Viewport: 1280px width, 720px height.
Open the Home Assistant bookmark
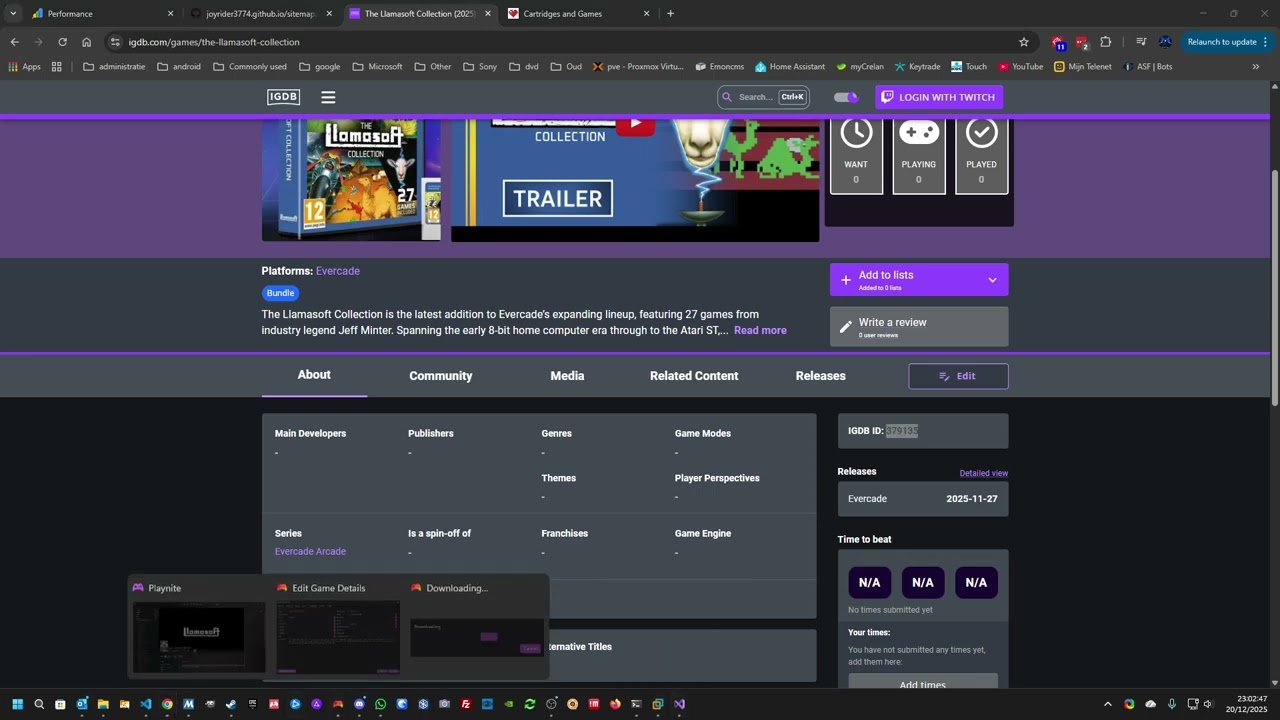[x=790, y=67]
